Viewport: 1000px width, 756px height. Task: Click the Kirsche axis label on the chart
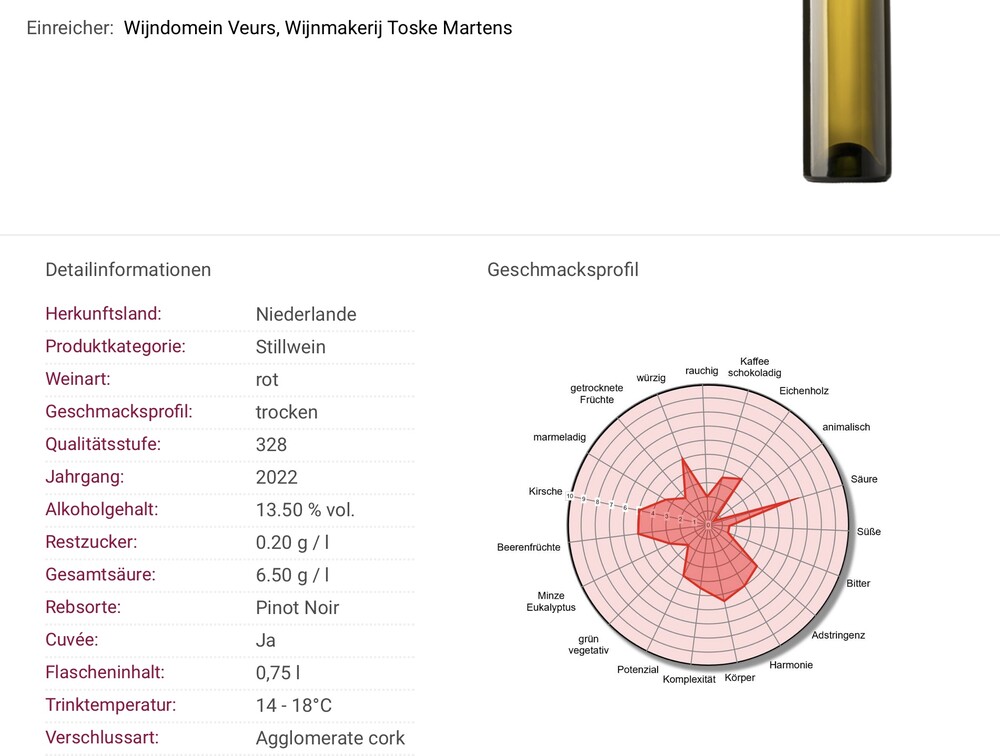click(545, 491)
